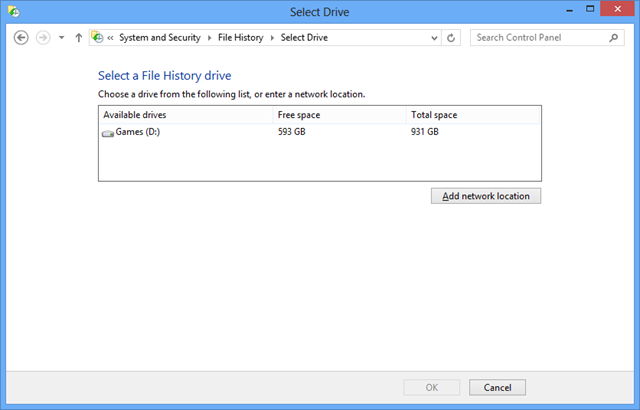Expand the address bar previous locations dropdown
The height and width of the screenshot is (410, 640).
pos(434,38)
